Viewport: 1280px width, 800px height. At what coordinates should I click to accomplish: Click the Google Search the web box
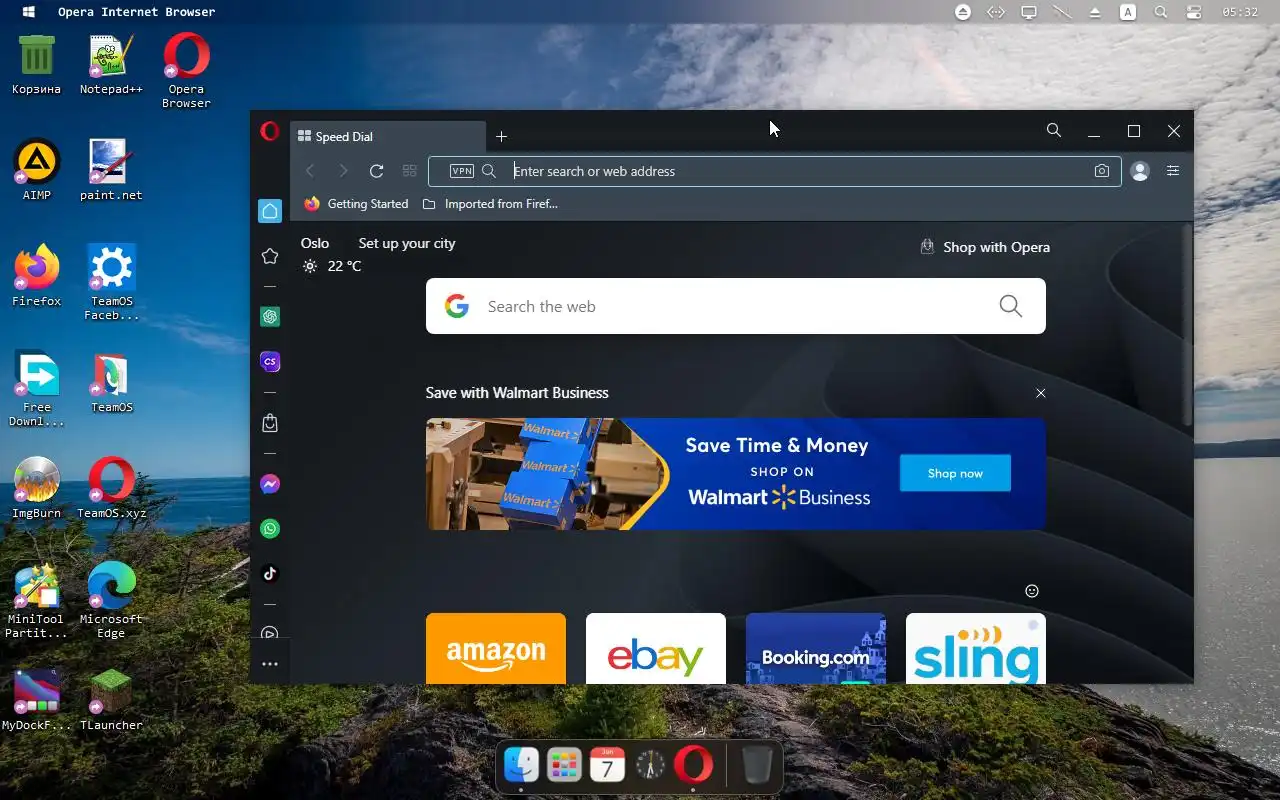point(736,306)
